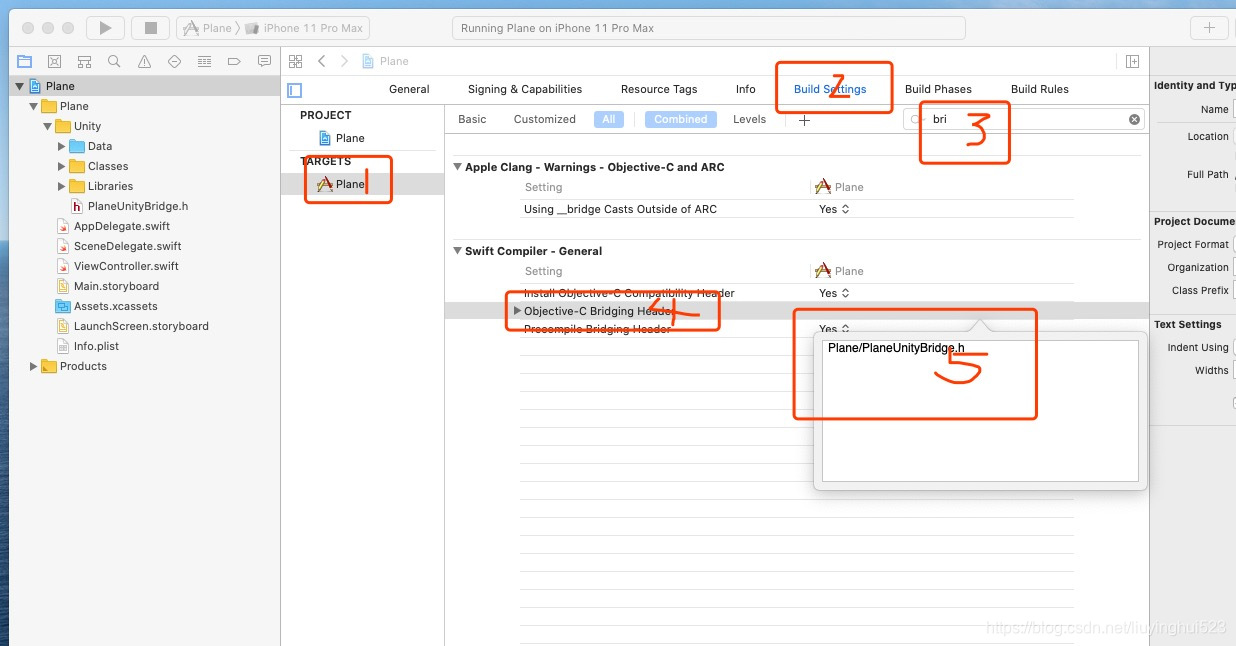Select the Levels view option
This screenshot has width=1236, height=646.
coord(749,119)
